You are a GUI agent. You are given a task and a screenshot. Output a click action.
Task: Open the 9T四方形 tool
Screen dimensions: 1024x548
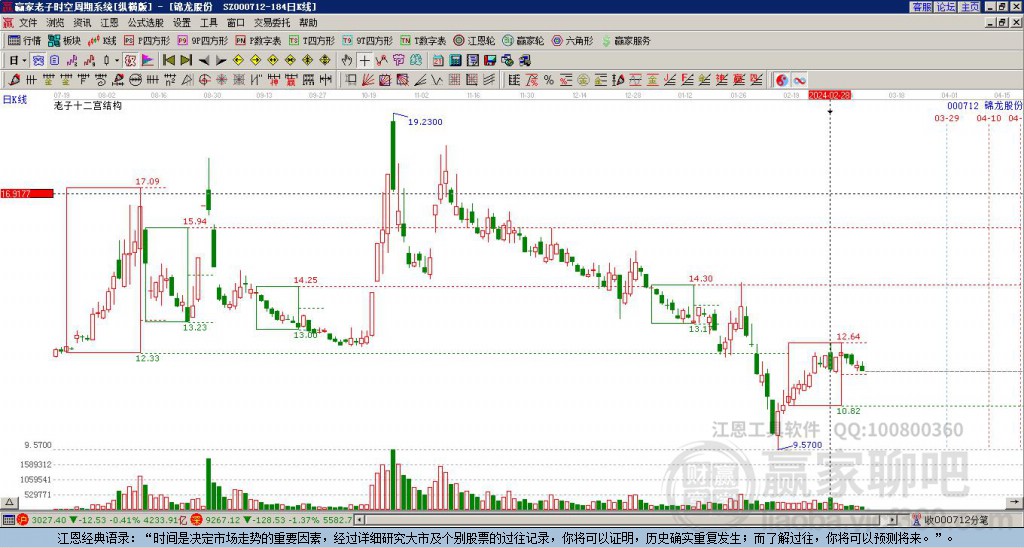point(367,40)
